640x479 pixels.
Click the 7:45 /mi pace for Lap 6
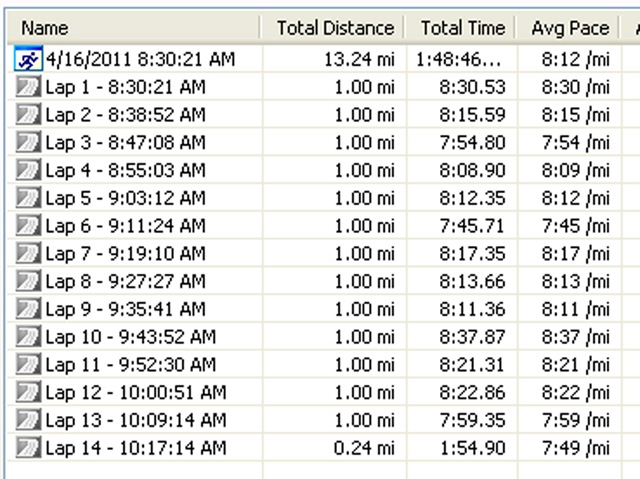pyautogui.click(x=576, y=226)
